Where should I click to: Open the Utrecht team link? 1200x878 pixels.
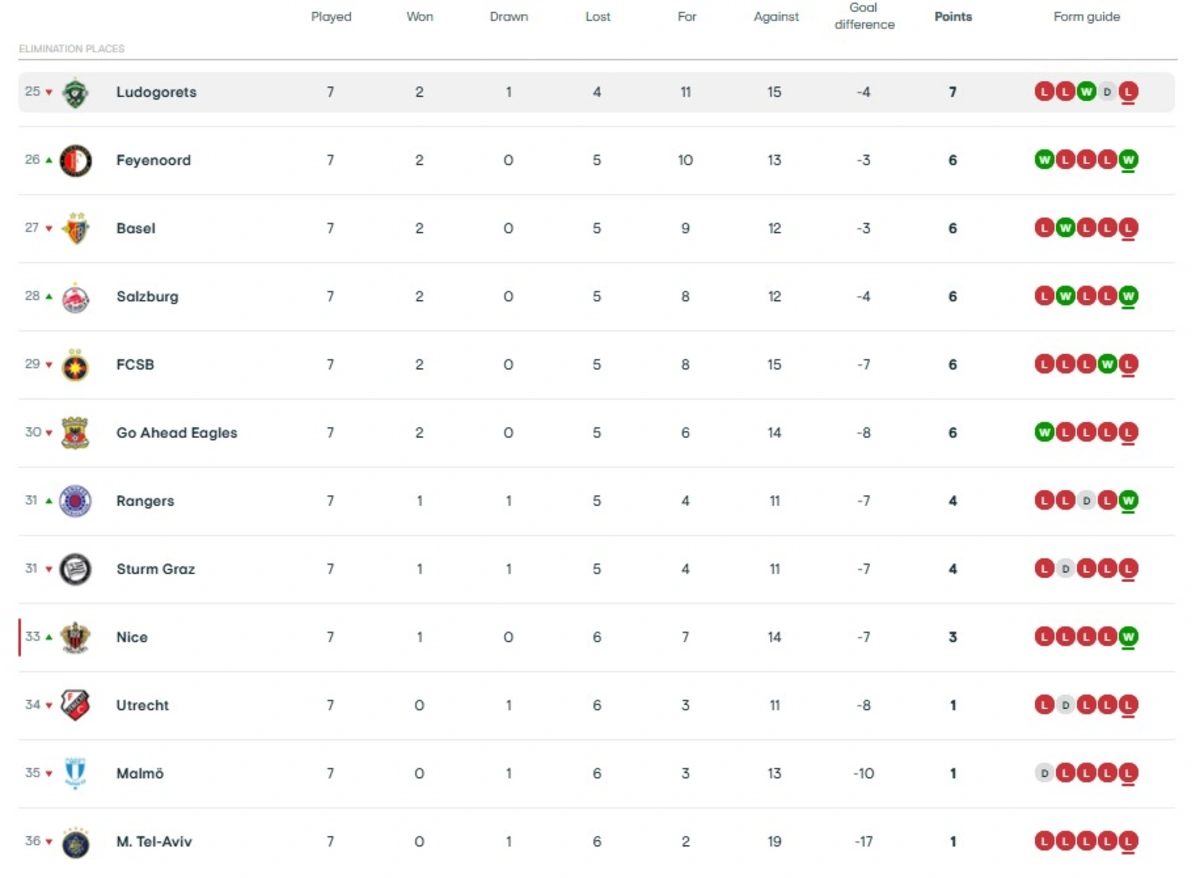click(x=142, y=705)
